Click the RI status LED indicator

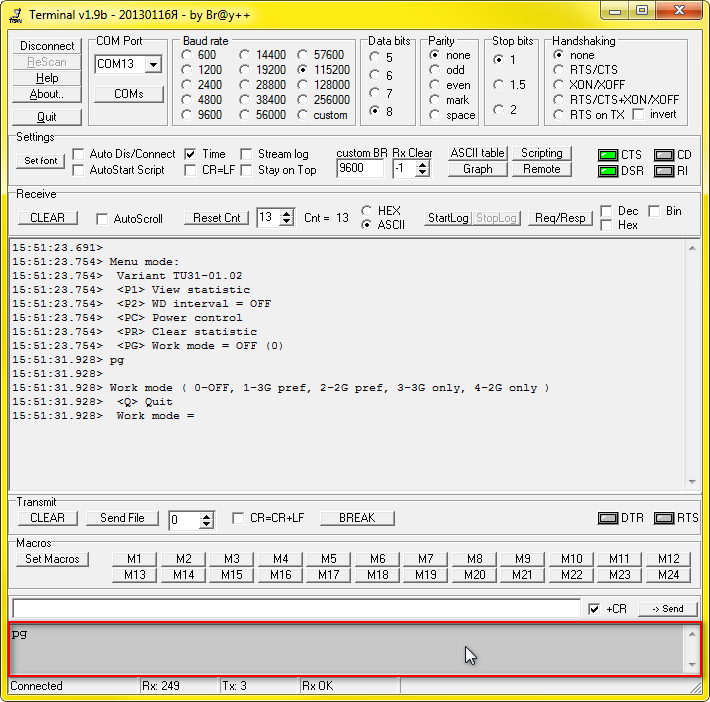click(x=664, y=171)
